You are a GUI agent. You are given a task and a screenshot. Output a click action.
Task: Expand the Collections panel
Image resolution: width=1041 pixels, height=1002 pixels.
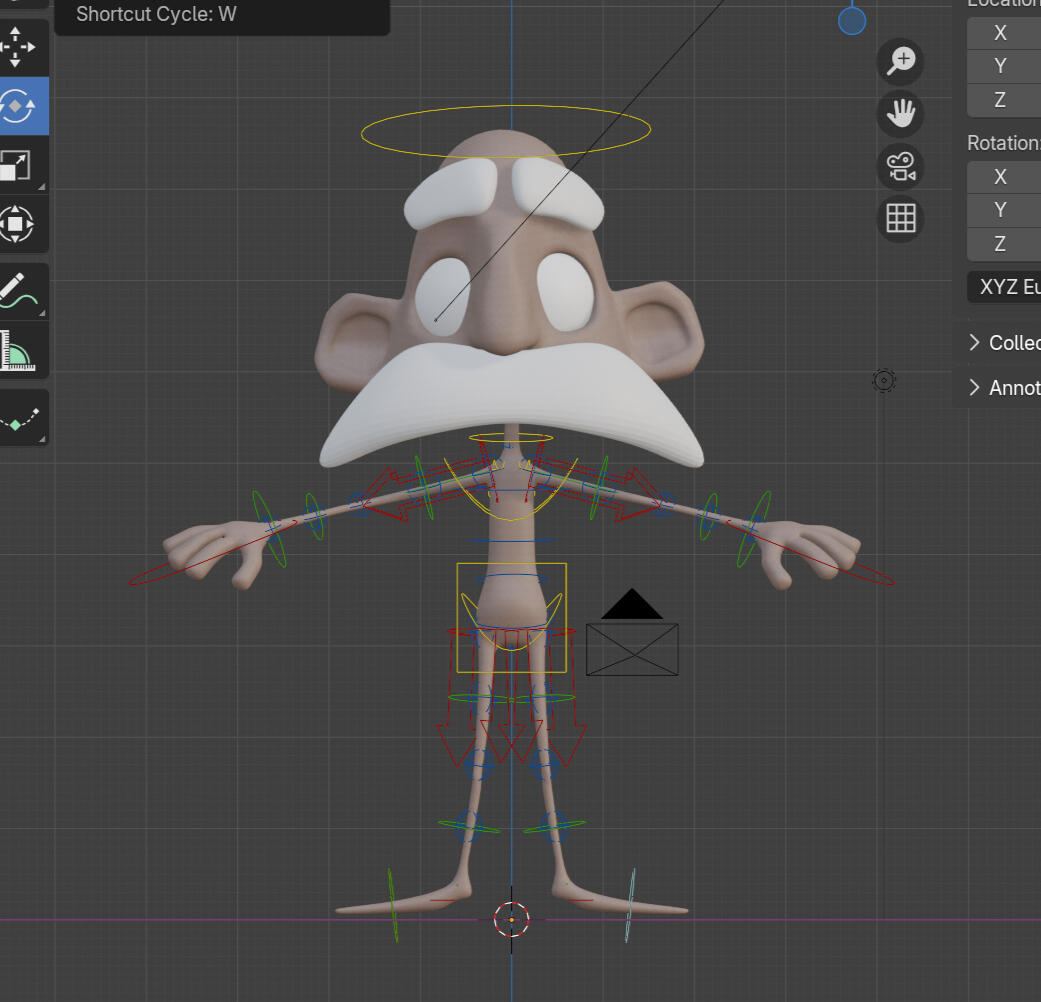1004,343
